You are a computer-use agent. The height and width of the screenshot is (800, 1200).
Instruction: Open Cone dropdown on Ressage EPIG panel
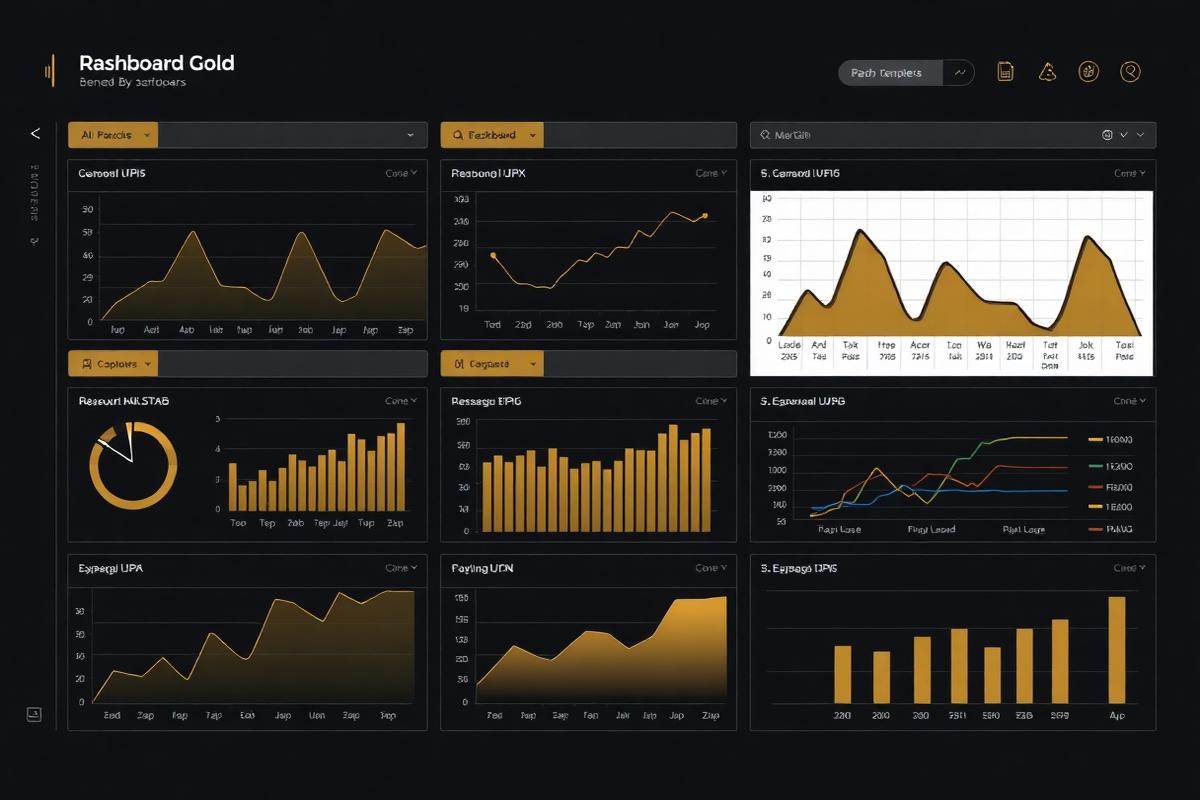click(711, 400)
